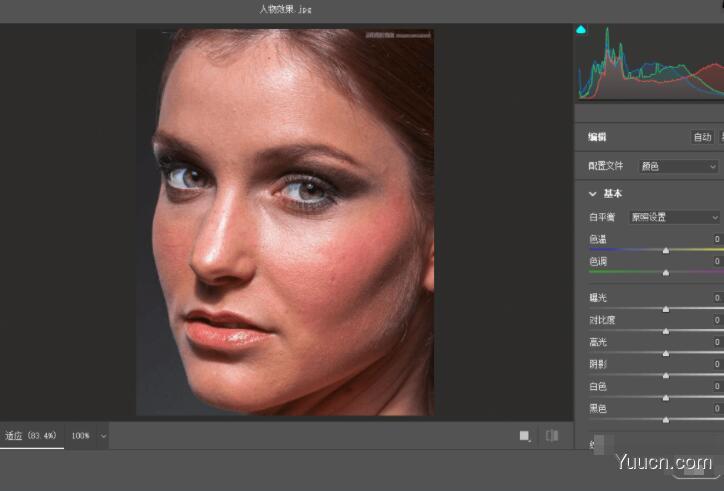Click the 高光 highlights slider handle
Image resolution: width=724 pixels, height=491 pixels.
pyautogui.click(x=666, y=353)
